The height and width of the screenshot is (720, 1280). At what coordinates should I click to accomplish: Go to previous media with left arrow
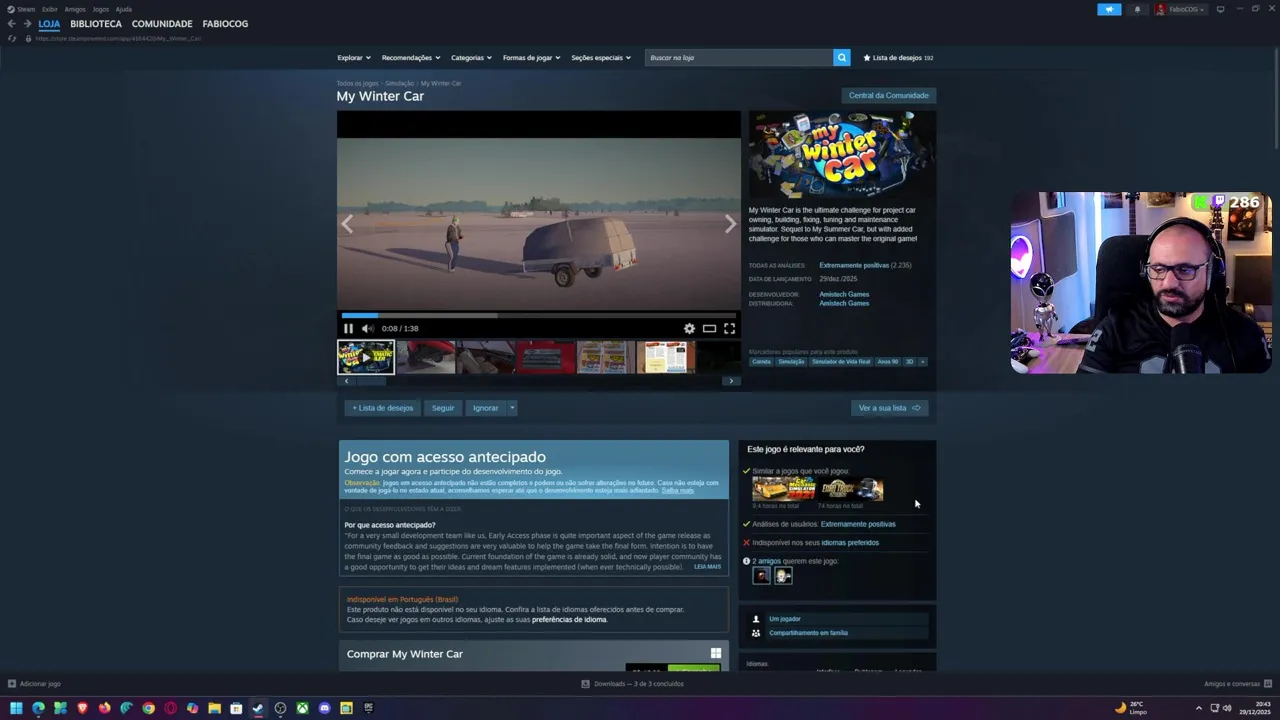click(347, 224)
